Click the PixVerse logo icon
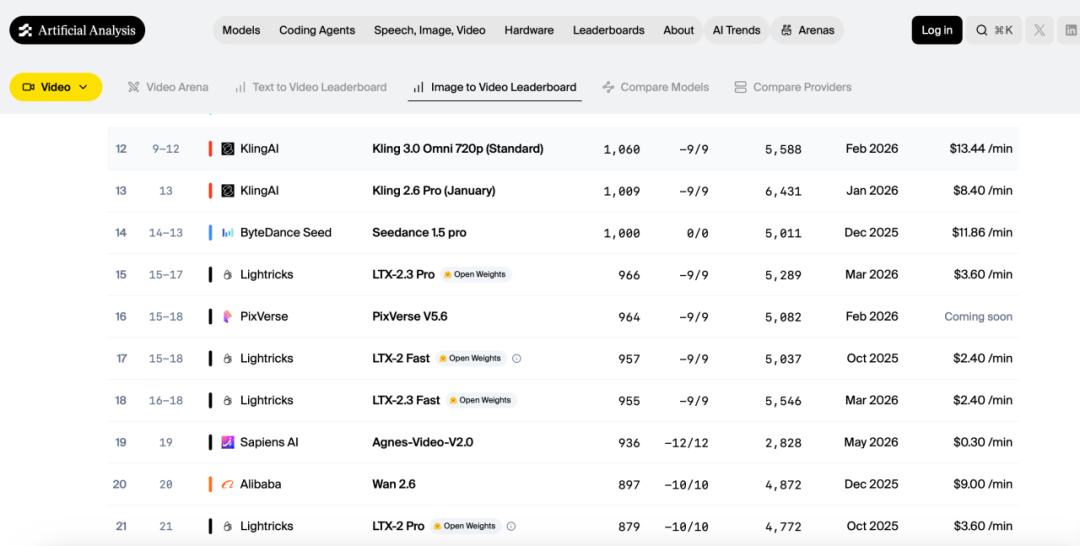The height and width of the screenshot is (546, 1080). pyautogui.click(x=228, y=317)
